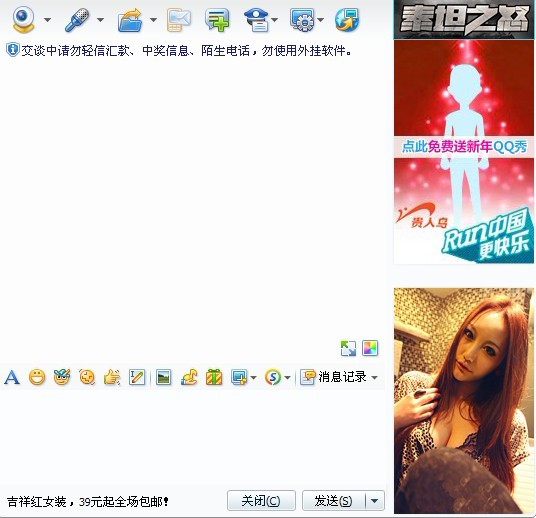This screenshot has height=518, width=536.
Task: Click the music note share icon
Action: coord(189,377)
